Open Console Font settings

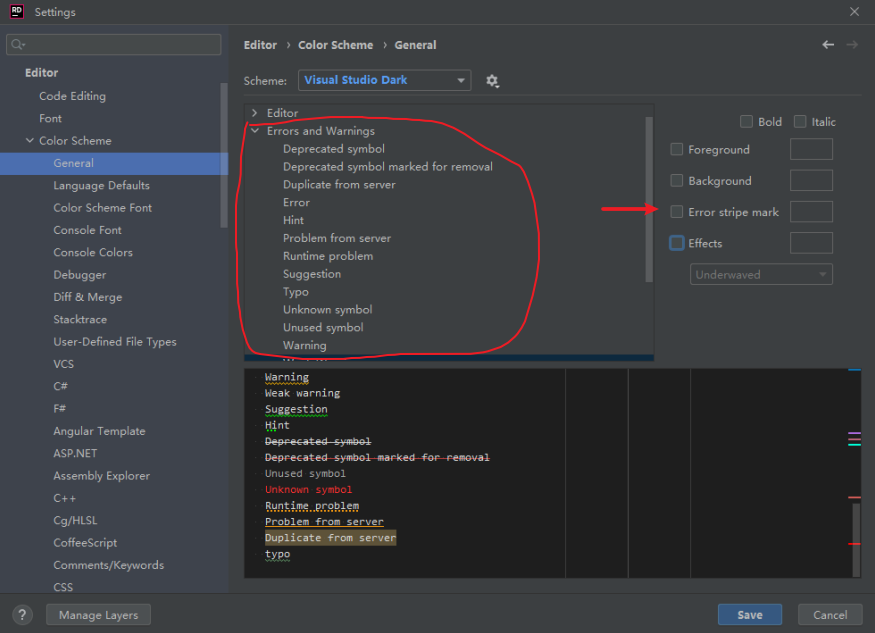point(88,230)
